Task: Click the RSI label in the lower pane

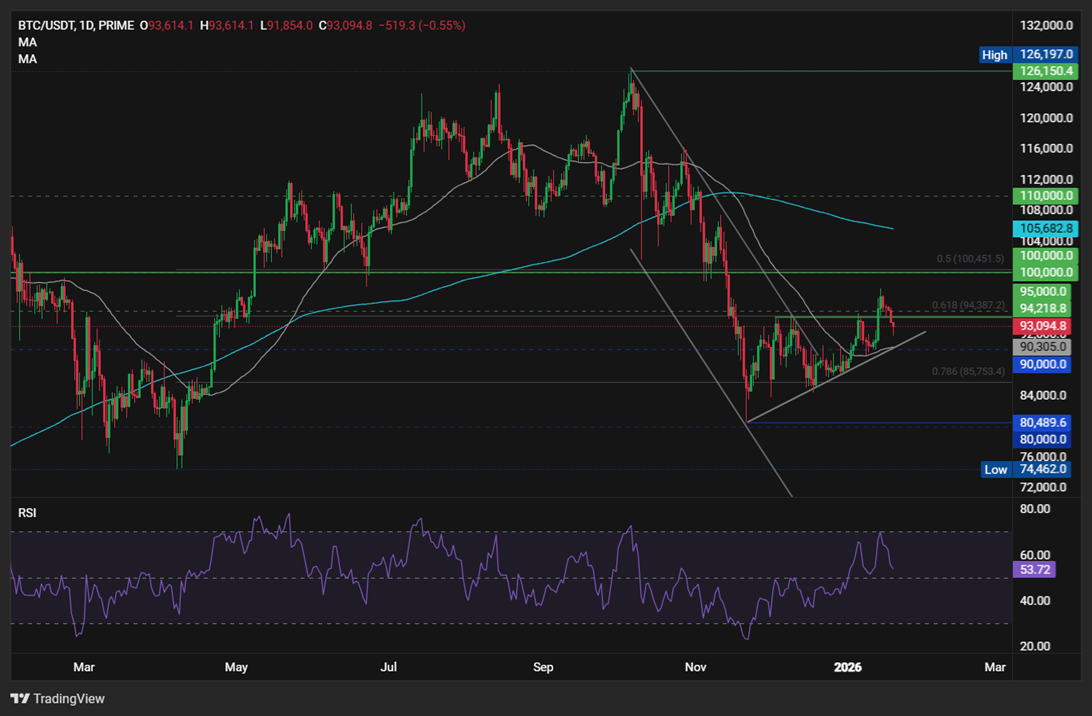Action: 26,512
